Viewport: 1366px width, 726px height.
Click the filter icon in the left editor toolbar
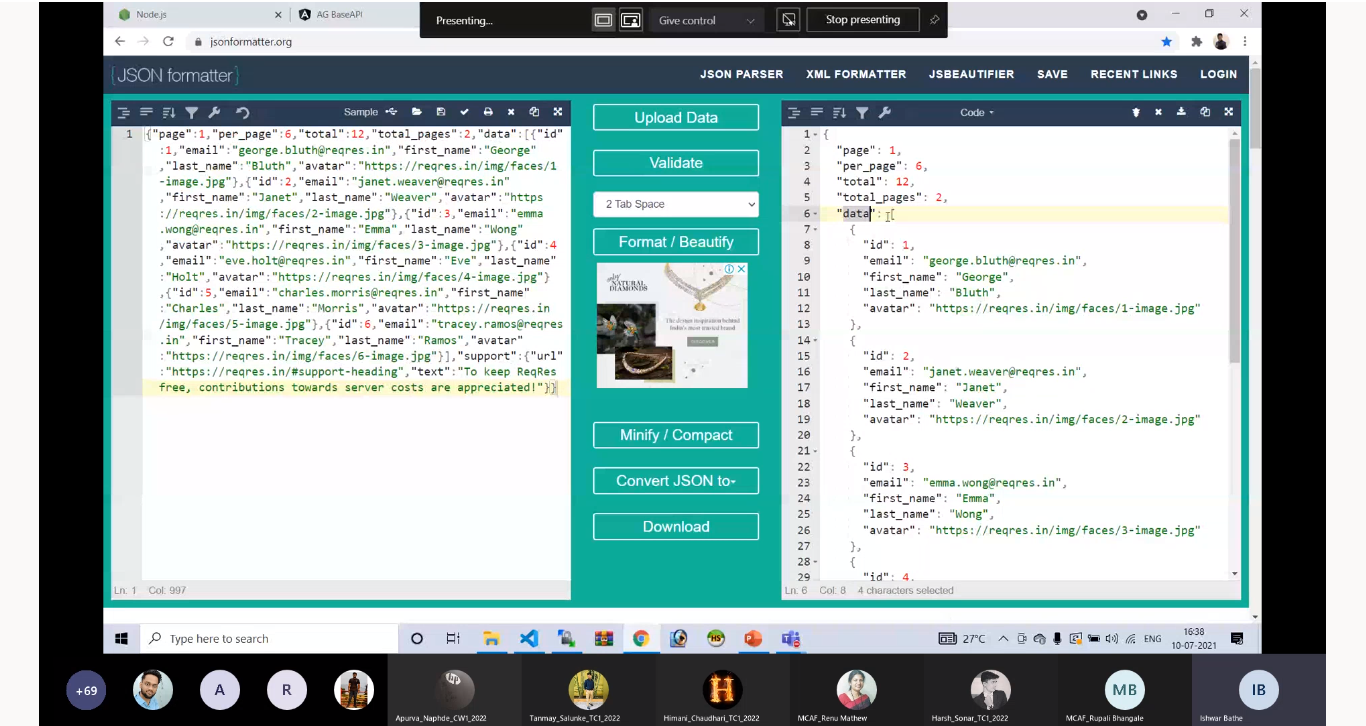point(191,113)
